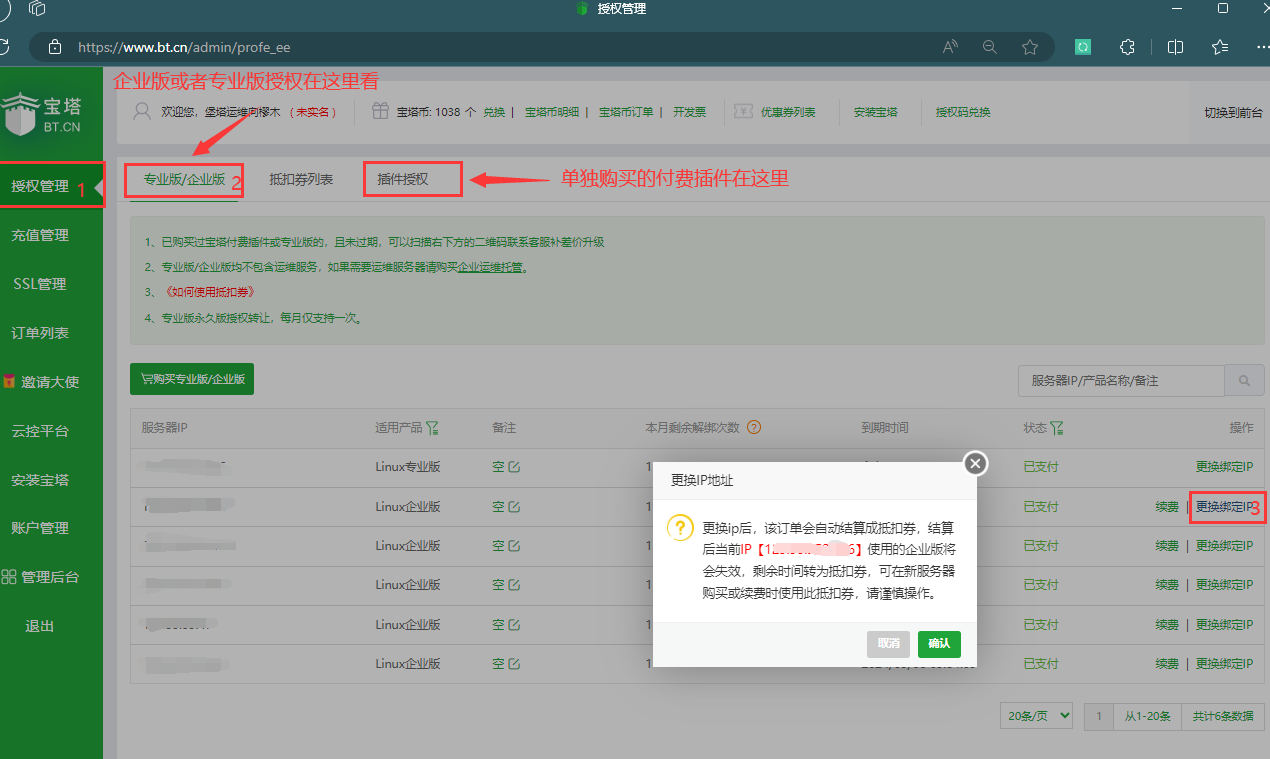The height and width of the screenshot is (759, 1270).
Task: Open 云控平台 in the sidebar
Action: coord(40,431)
